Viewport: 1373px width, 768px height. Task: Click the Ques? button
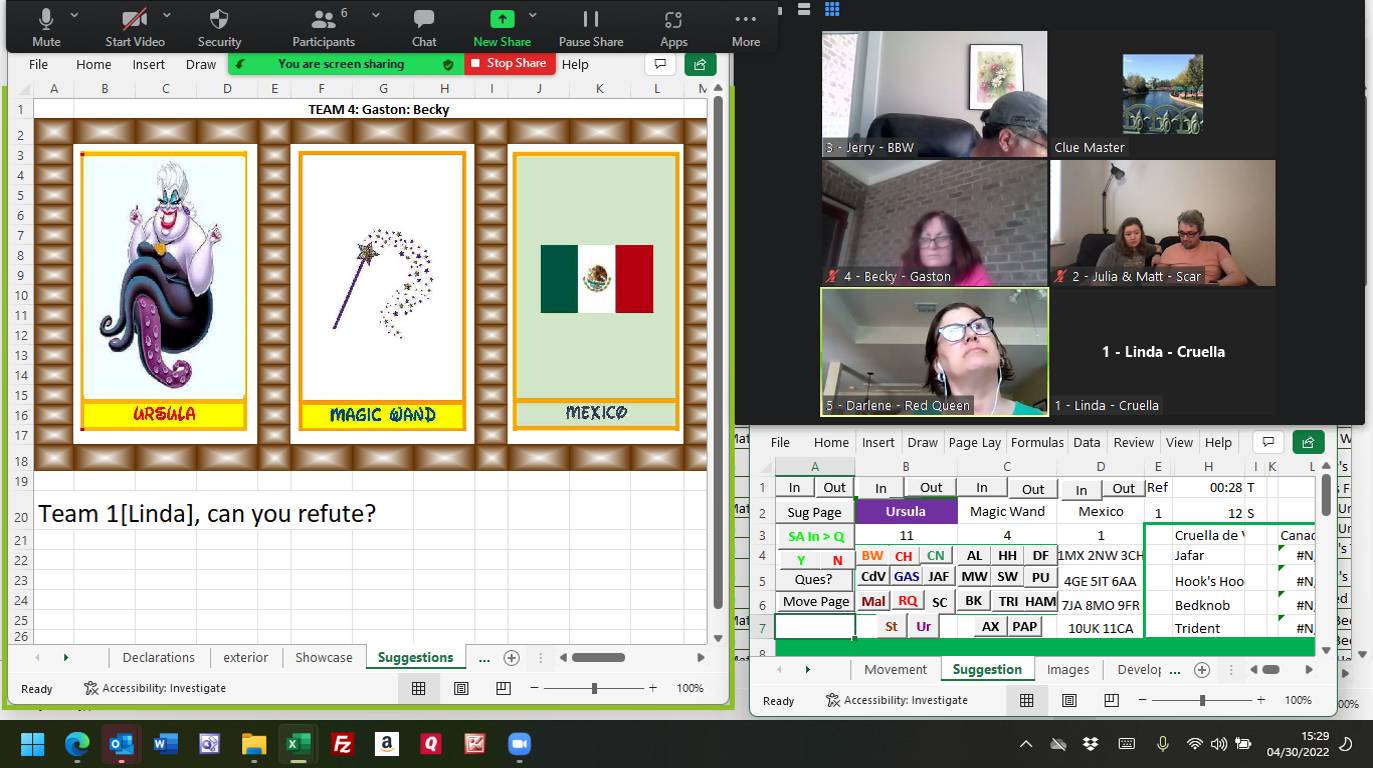(x=814, y=580)
